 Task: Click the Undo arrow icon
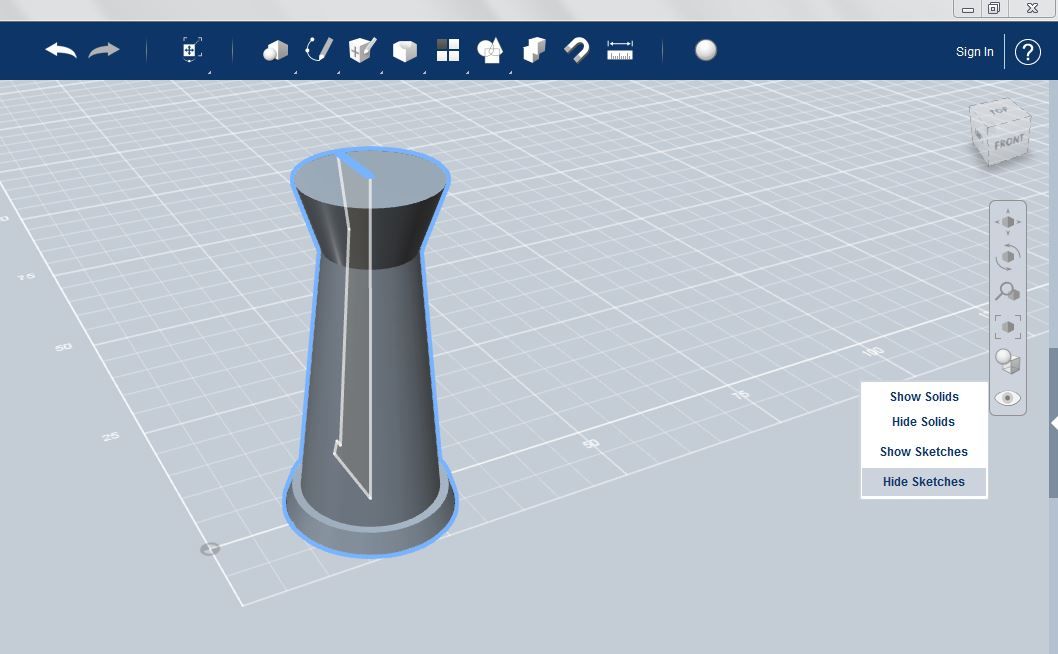pos(59,50)
